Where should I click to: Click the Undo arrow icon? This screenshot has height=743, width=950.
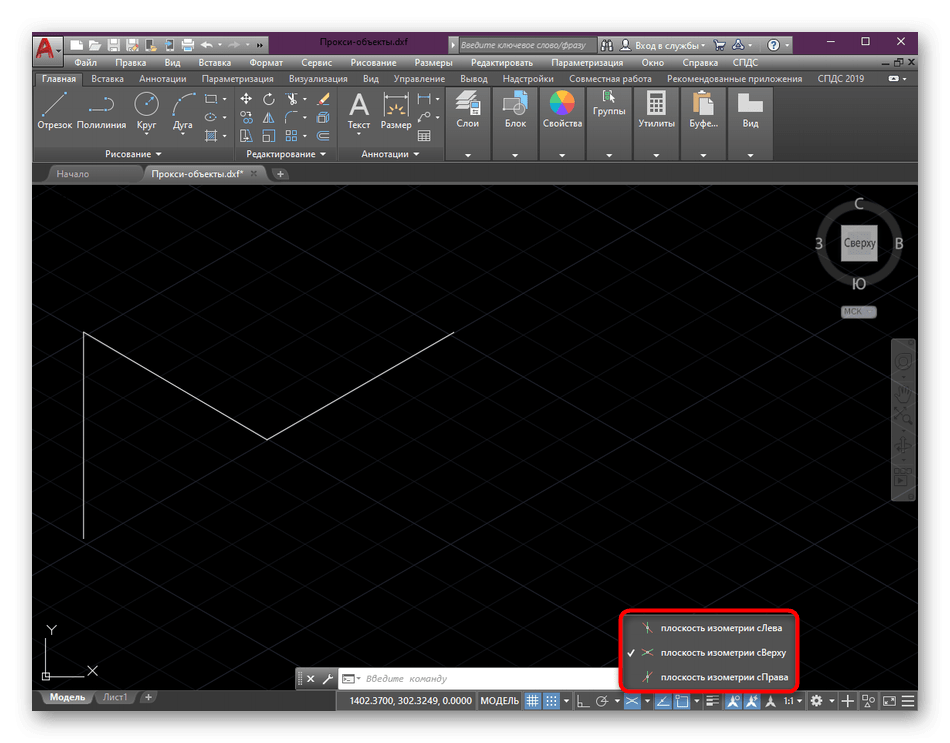click(207, 45)
